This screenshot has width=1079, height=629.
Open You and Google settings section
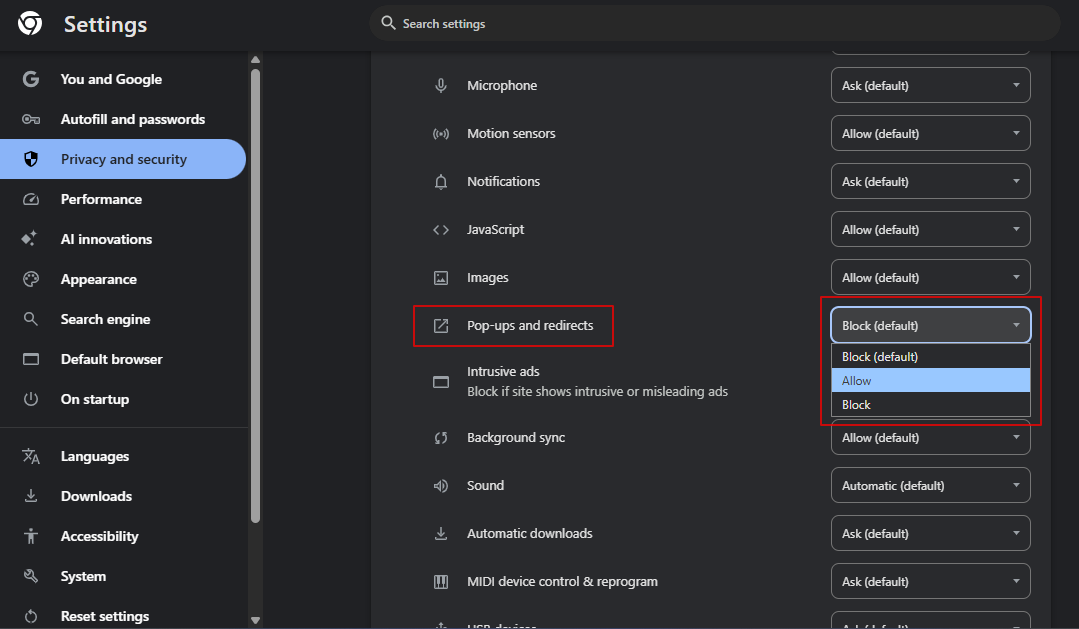click(x=122, y=79)
